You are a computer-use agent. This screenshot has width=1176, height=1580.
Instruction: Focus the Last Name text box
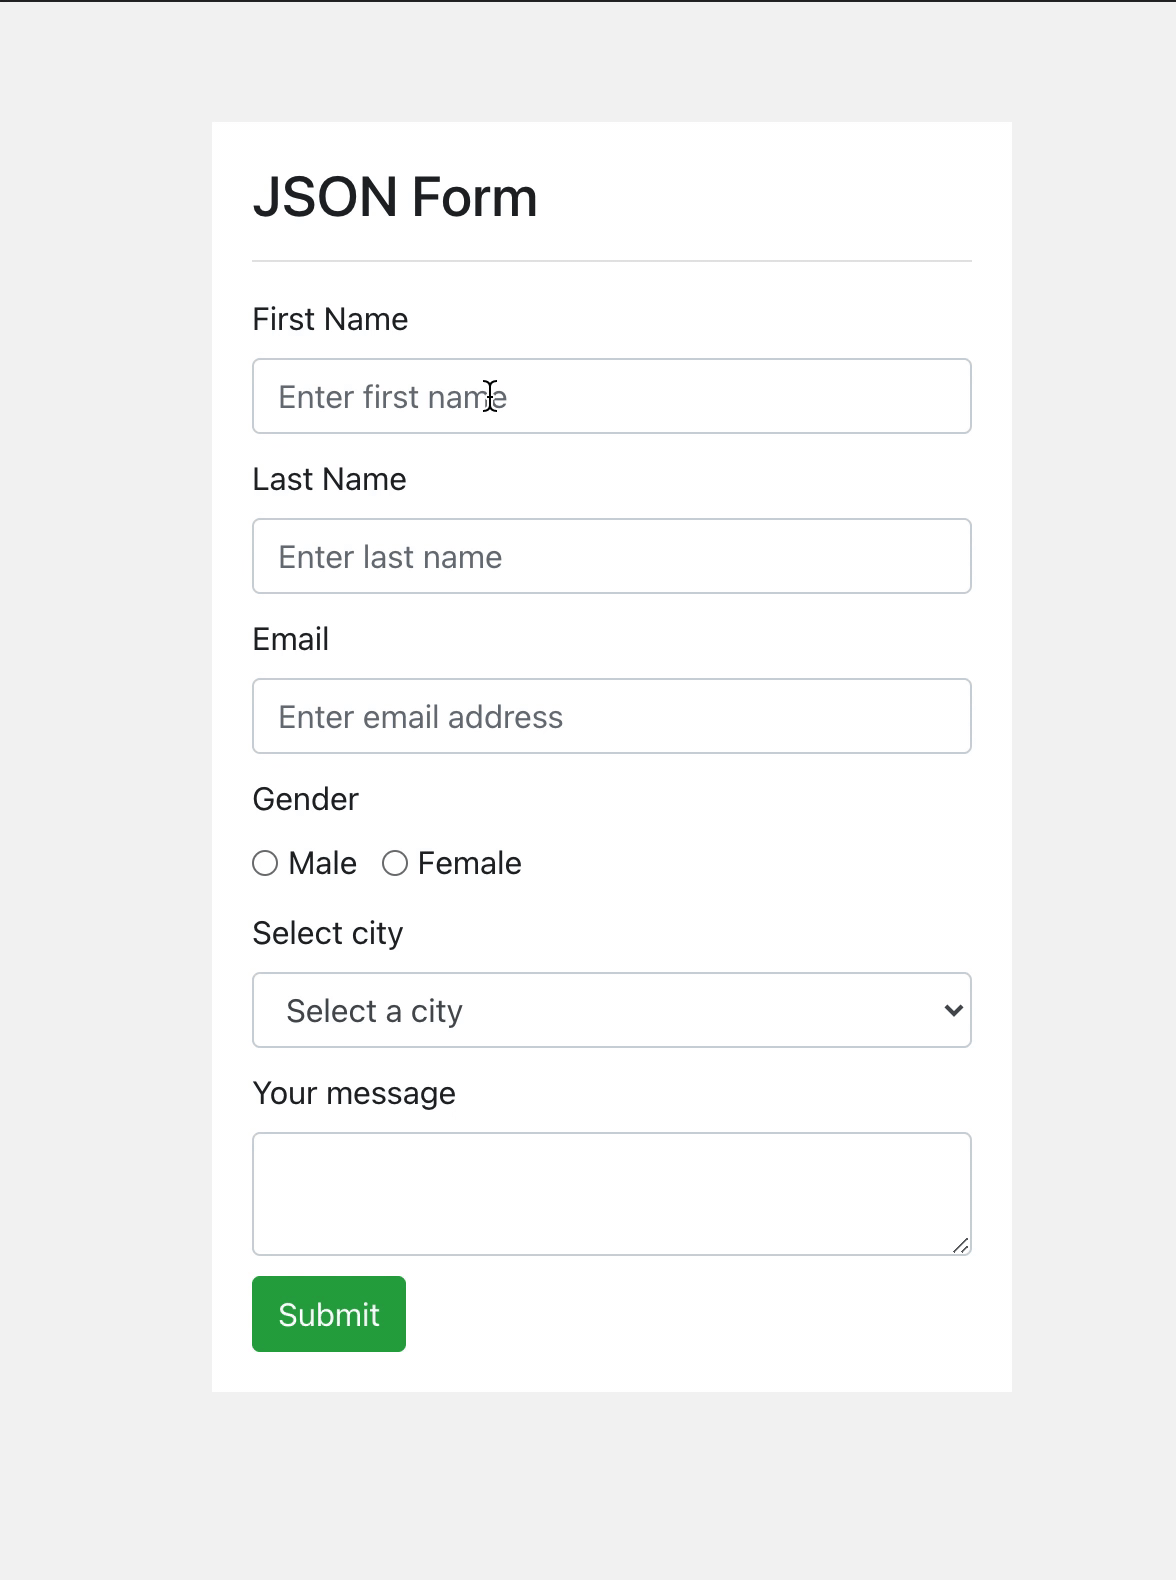pyautogui.click(x=611, y=556)
